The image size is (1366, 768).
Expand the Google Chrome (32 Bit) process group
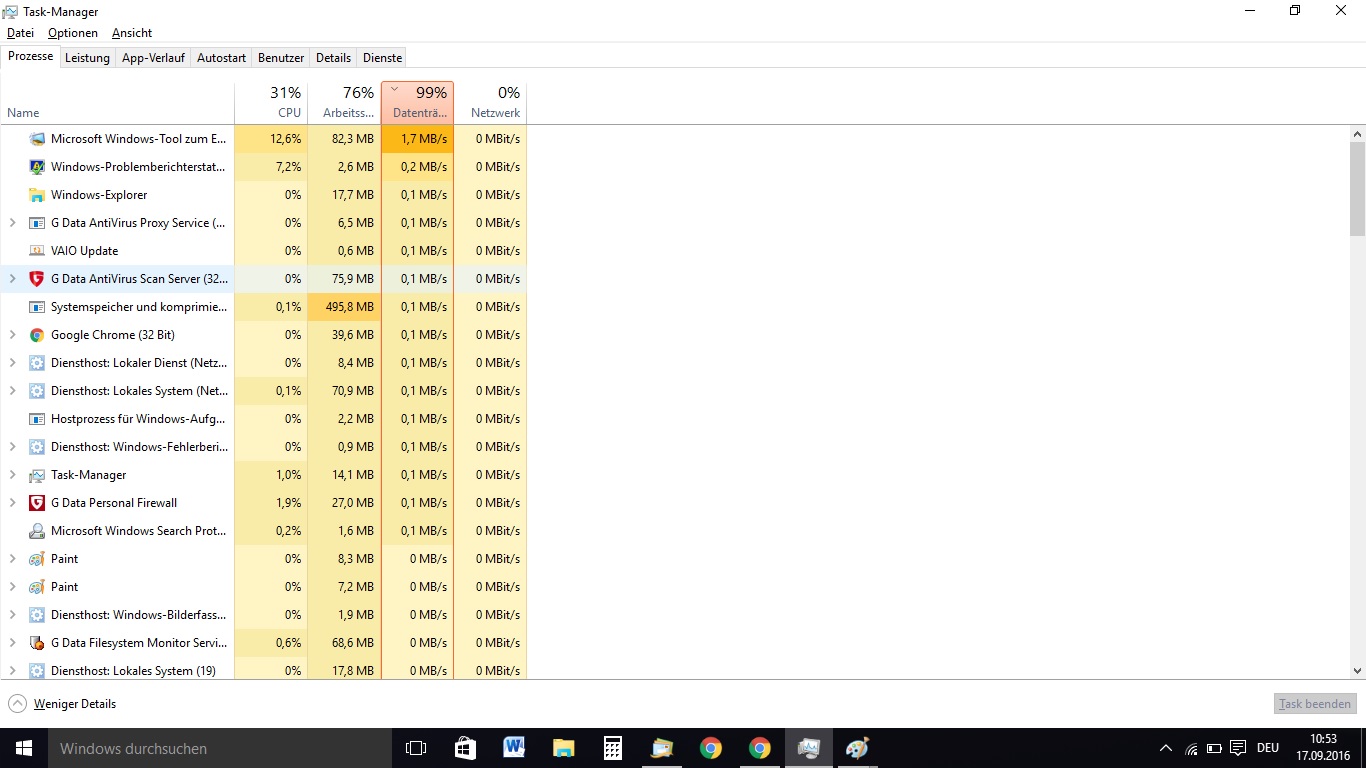[x=13, y=335]
